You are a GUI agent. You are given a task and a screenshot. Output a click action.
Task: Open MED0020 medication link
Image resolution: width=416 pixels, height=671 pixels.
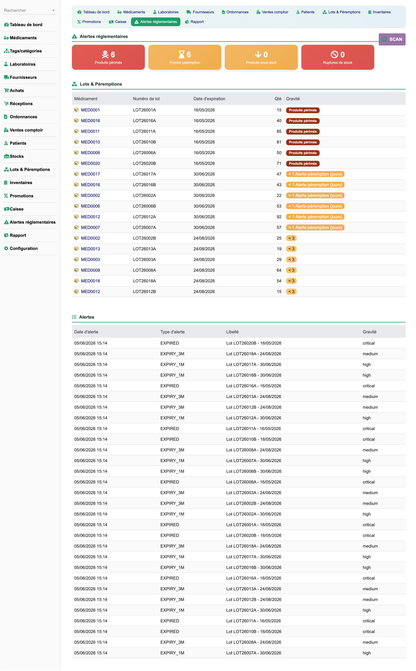(x=90, y=163)
